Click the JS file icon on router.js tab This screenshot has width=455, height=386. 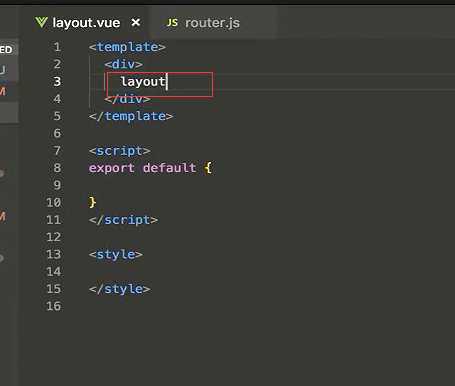click(172, 23)
